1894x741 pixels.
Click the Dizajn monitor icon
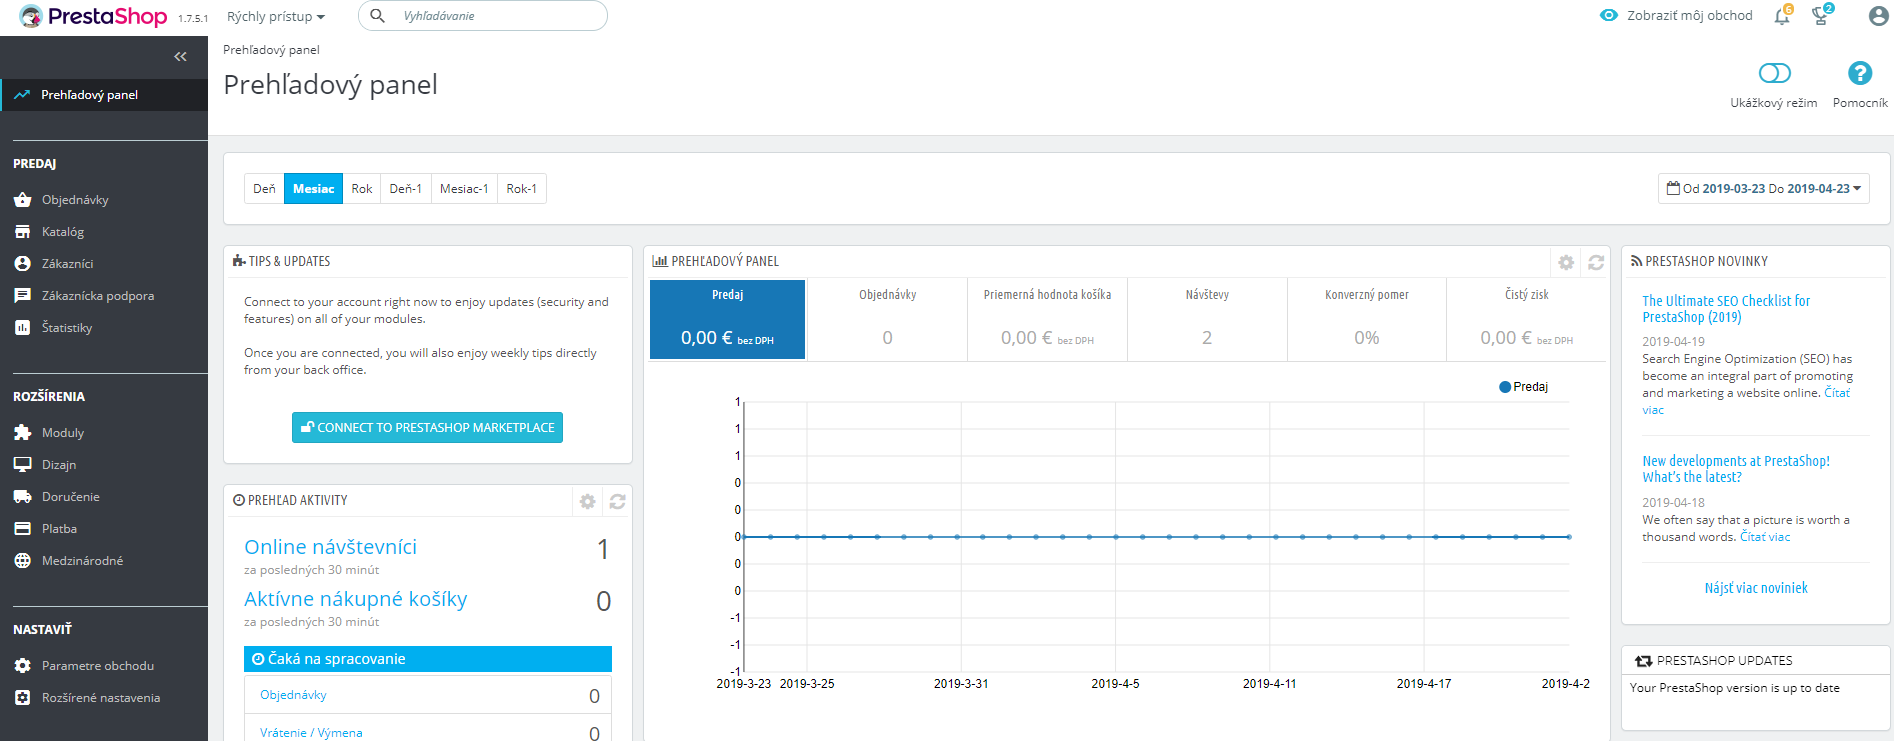point(23,465)
